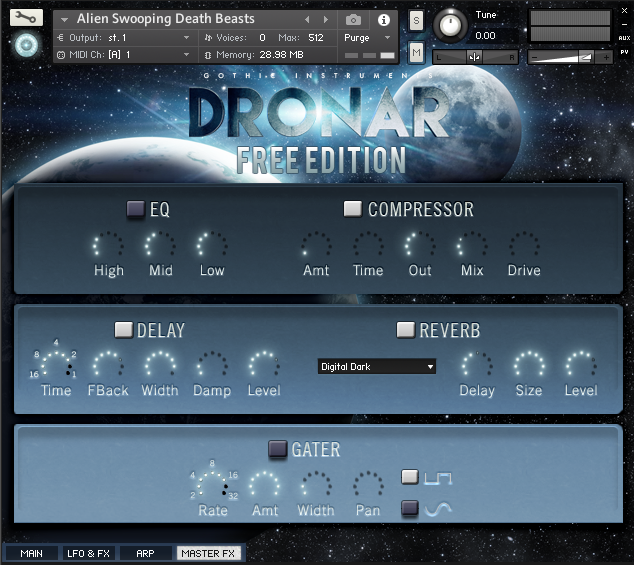Click the Compressor Amt knob

tap(316, 245)
